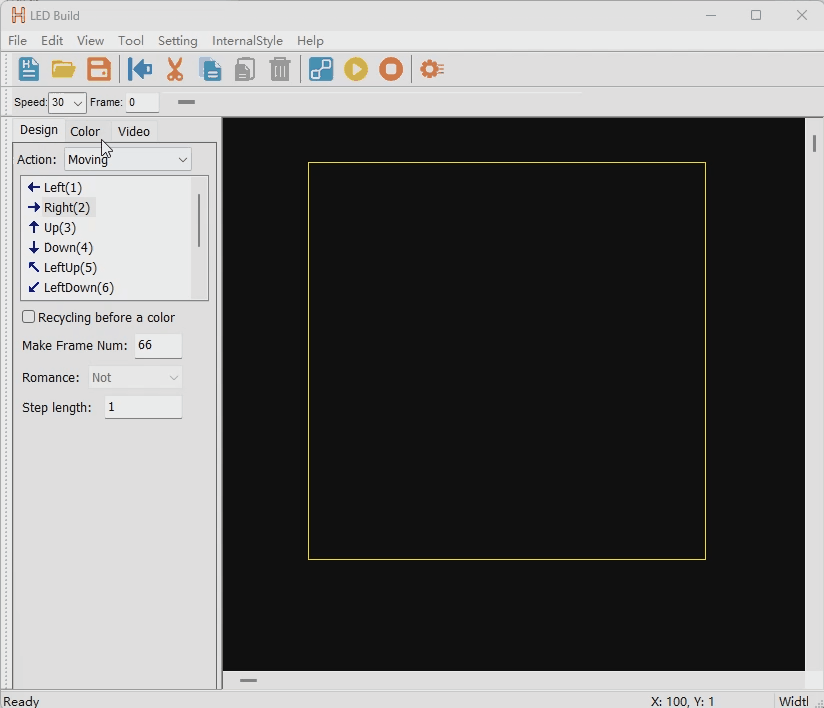Click inside the Make Frame Num field
The height and width of the screenshot is (708, 824).
point(157,345)
